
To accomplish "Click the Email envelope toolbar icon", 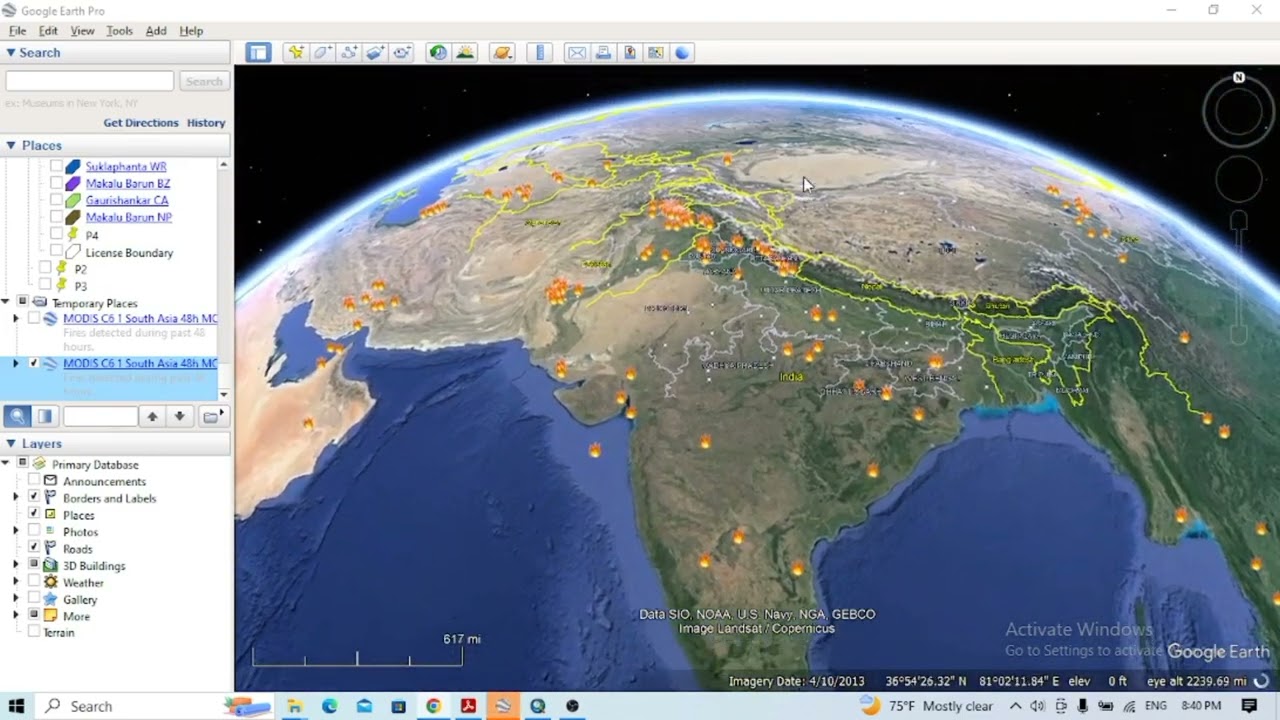I will click(x=577, y=53).
